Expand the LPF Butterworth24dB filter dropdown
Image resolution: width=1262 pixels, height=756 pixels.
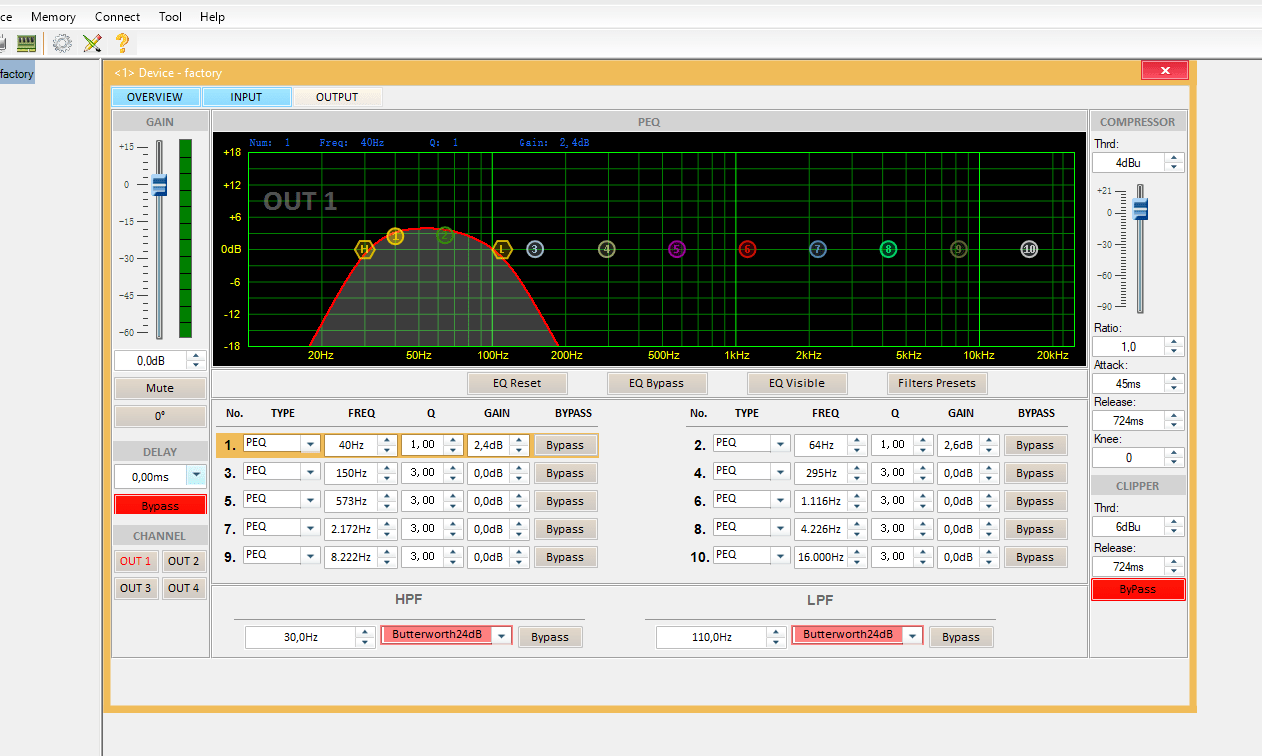[x=913, y=636]
